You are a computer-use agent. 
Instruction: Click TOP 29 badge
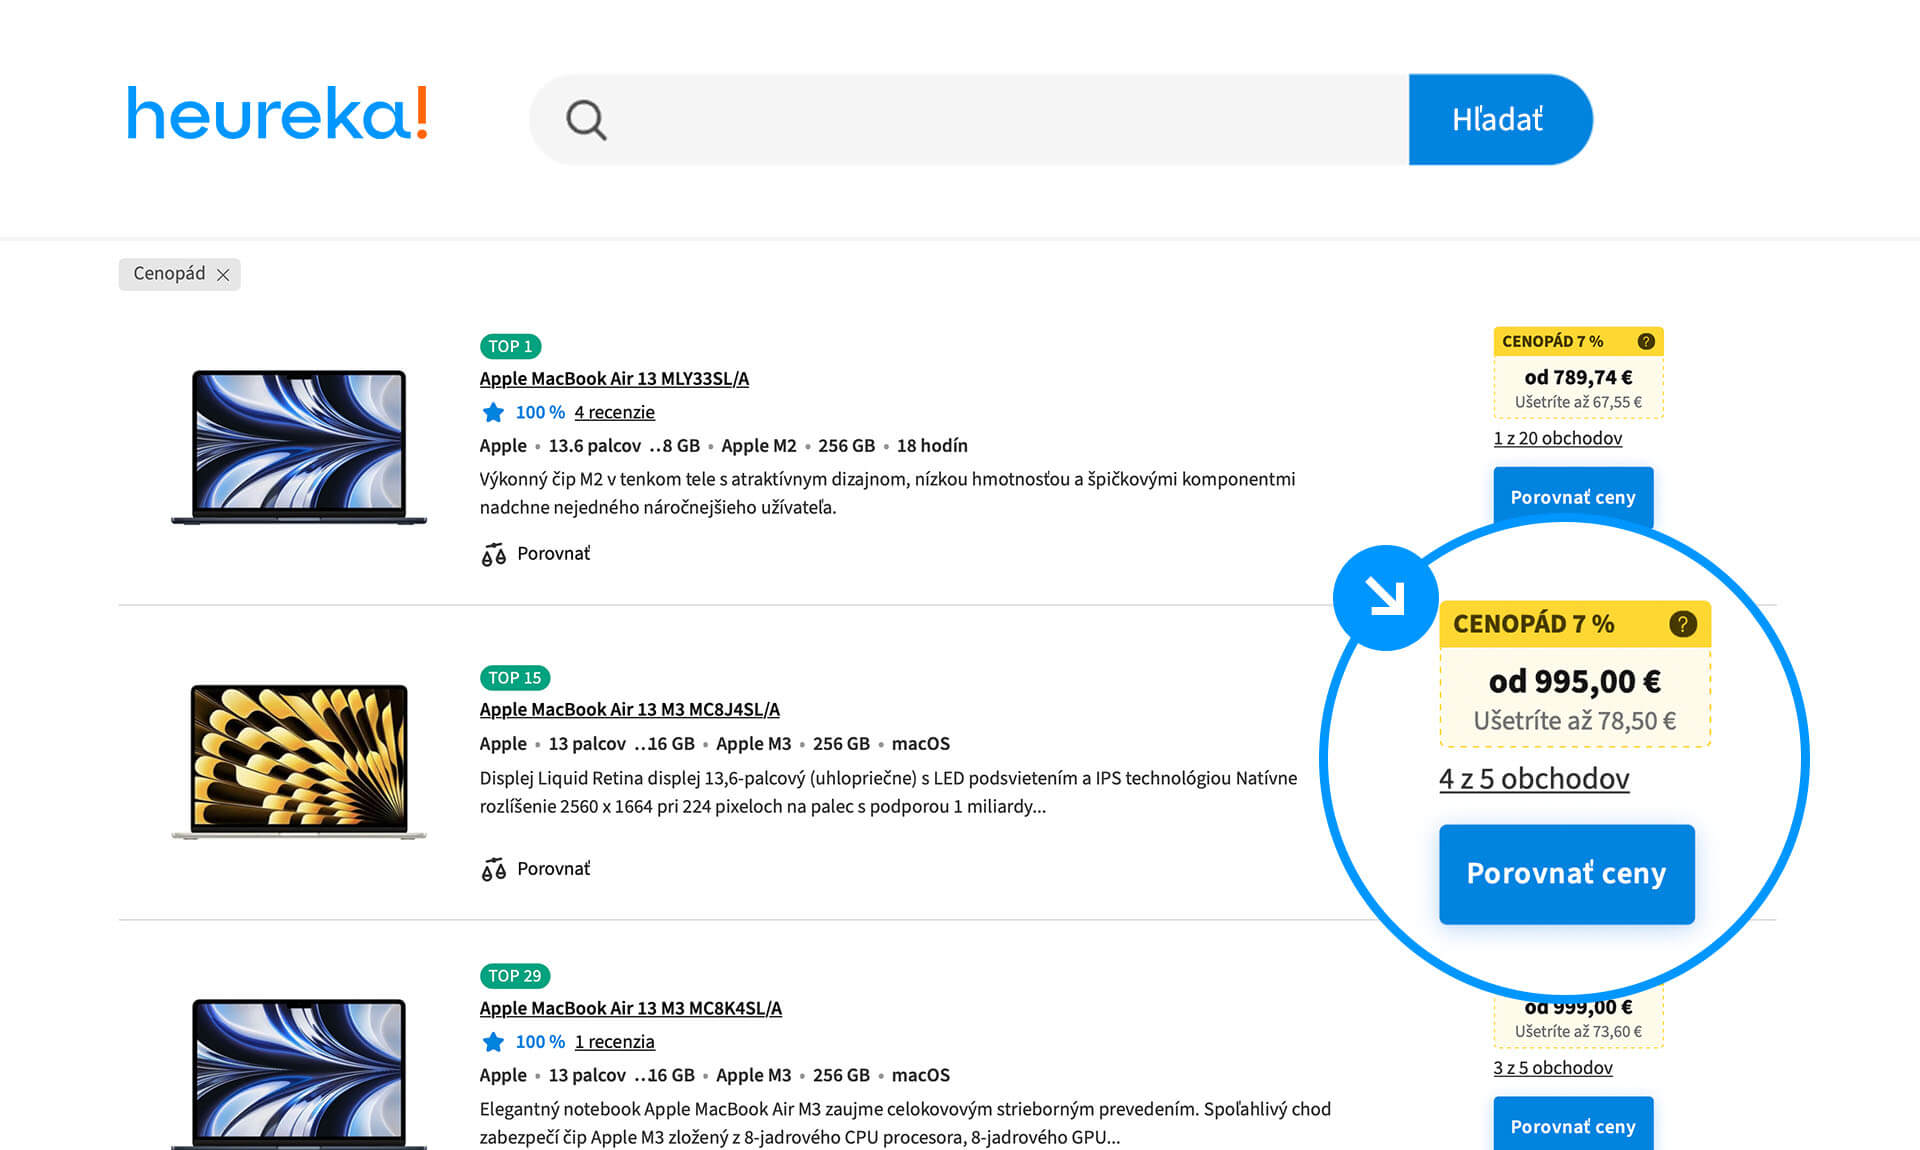tap(514, 976)
